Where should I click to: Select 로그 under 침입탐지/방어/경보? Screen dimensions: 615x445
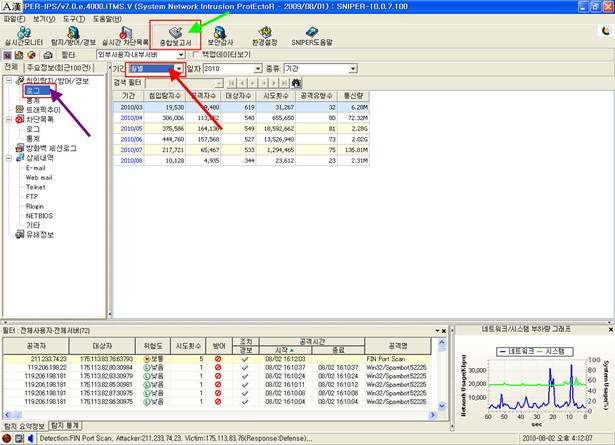[x=33, y=89]
